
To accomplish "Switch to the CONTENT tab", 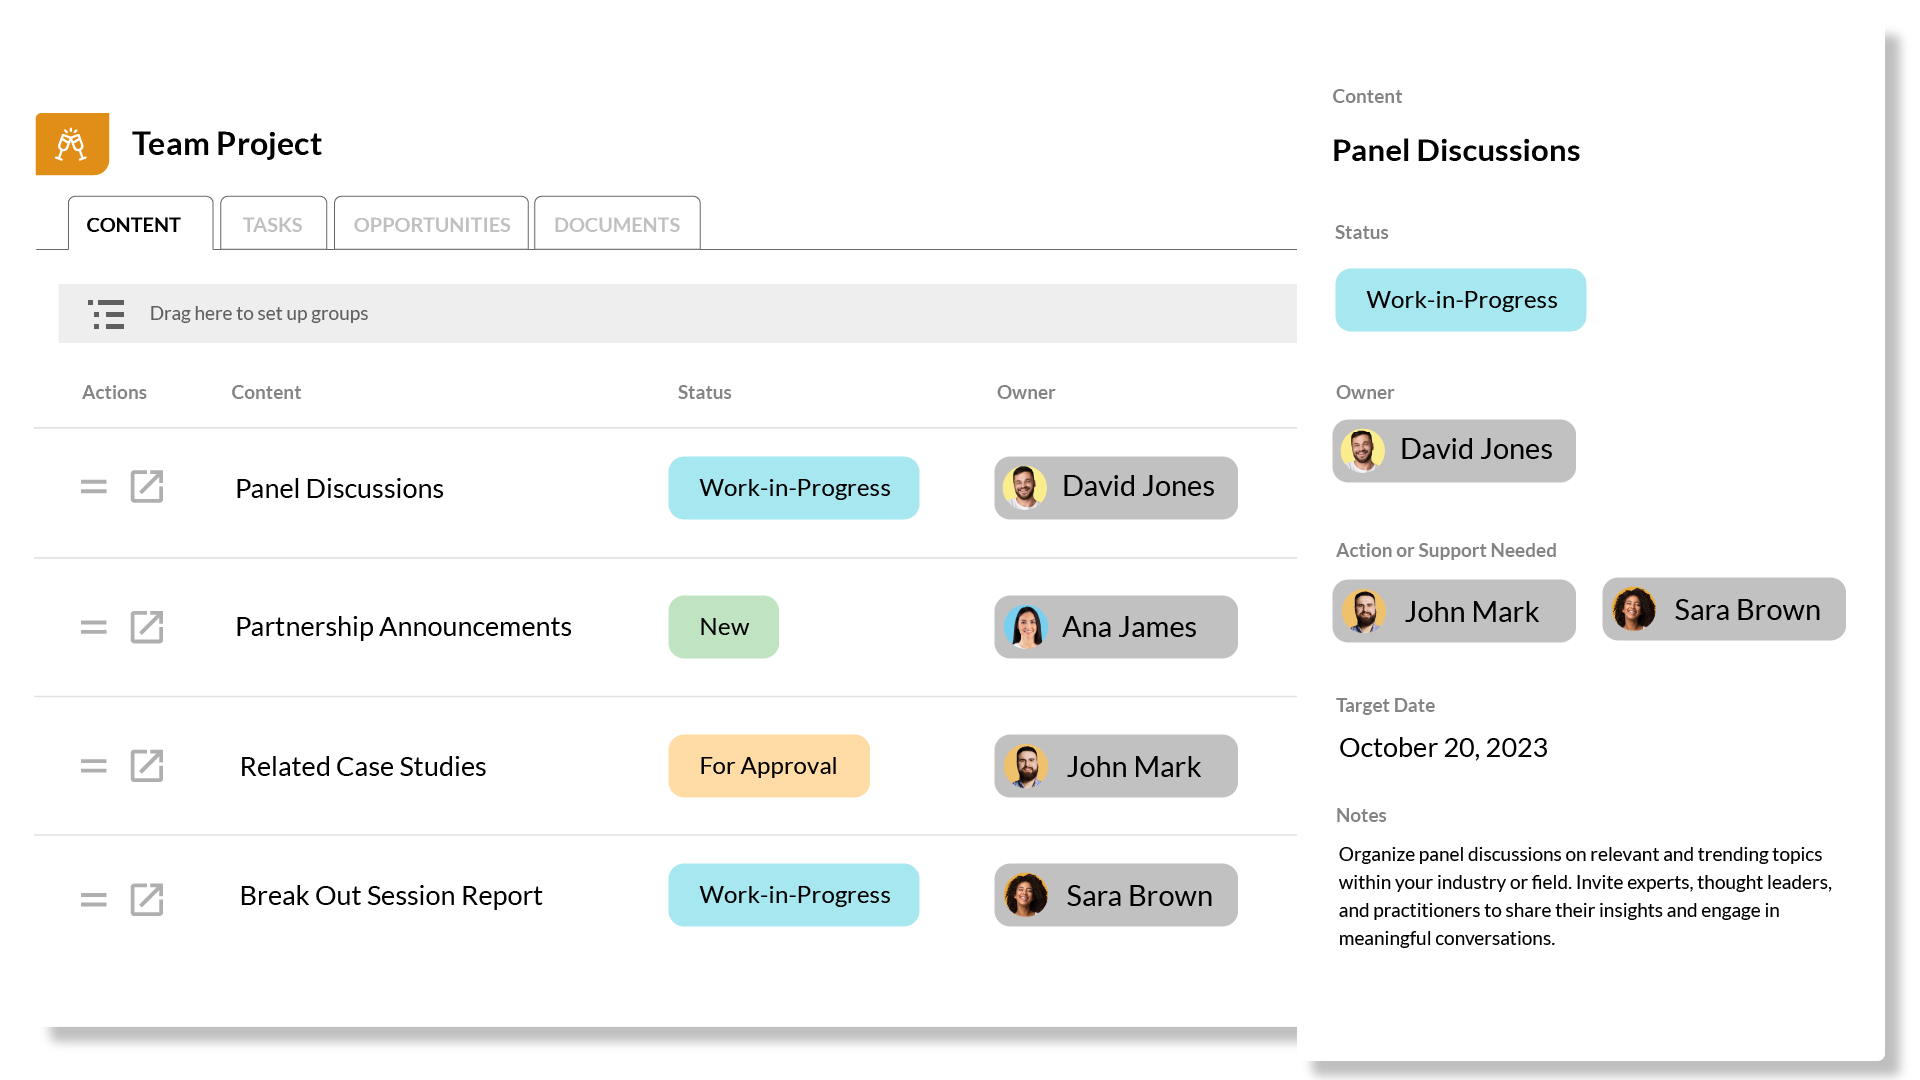I will 140,224.
